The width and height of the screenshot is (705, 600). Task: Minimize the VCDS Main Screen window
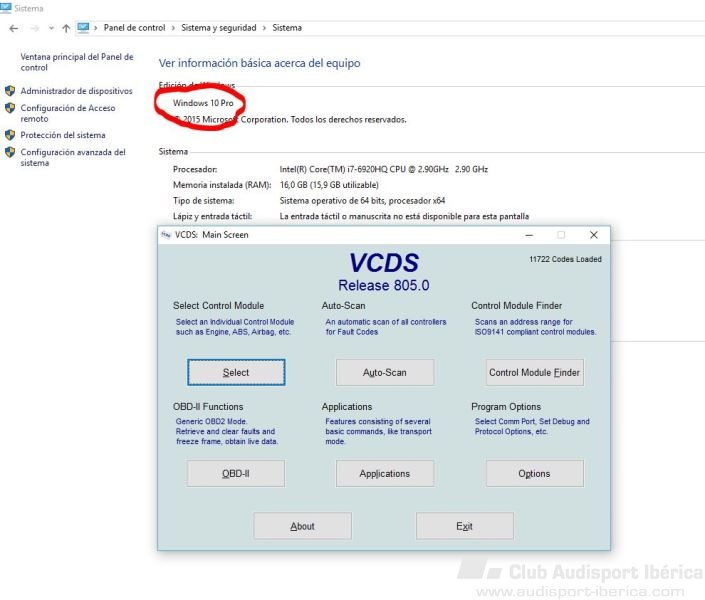[x=529, y=235]
